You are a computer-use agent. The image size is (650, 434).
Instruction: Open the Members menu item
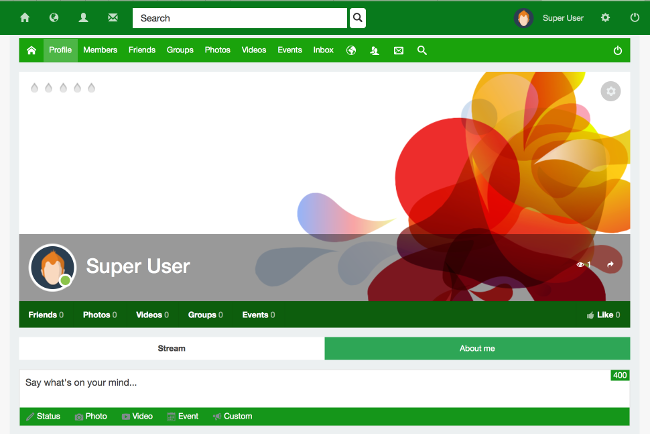pyautogui.click(x=100, y=50)
